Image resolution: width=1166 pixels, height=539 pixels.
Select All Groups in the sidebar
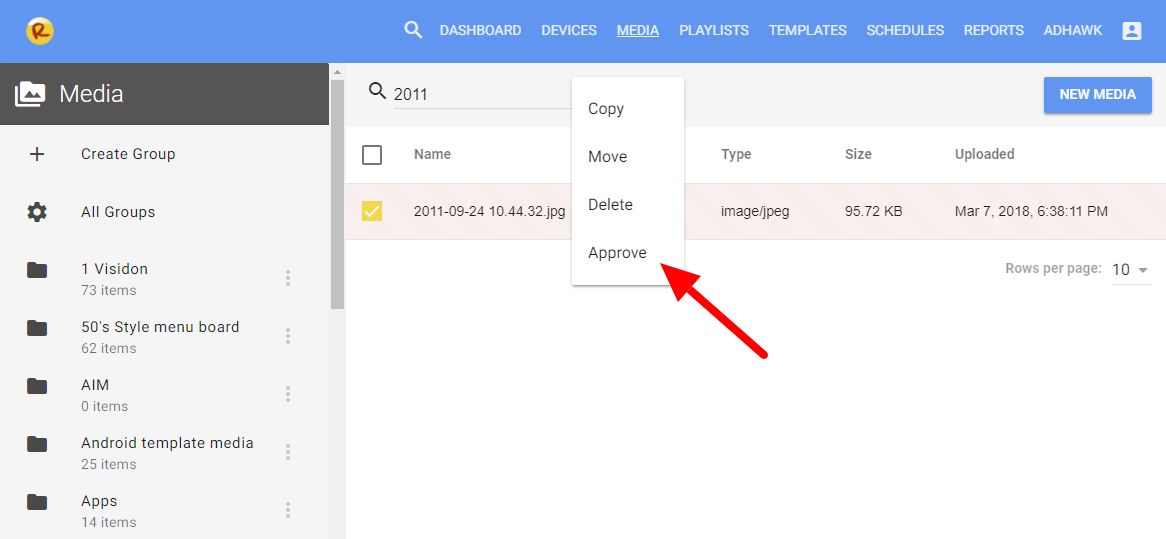[x=118, y=212]
